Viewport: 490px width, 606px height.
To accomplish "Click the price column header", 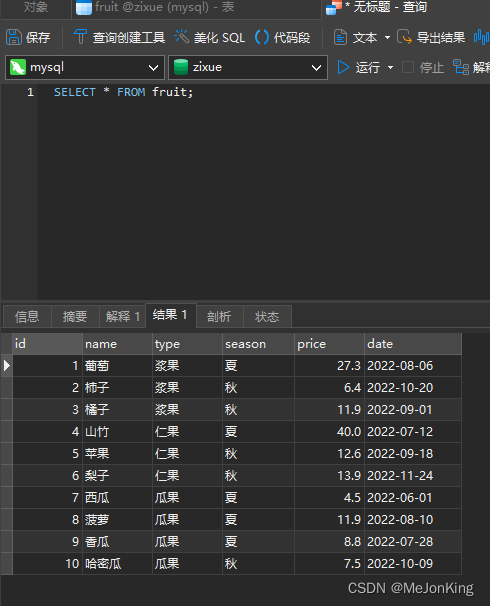I will (329, 344).
